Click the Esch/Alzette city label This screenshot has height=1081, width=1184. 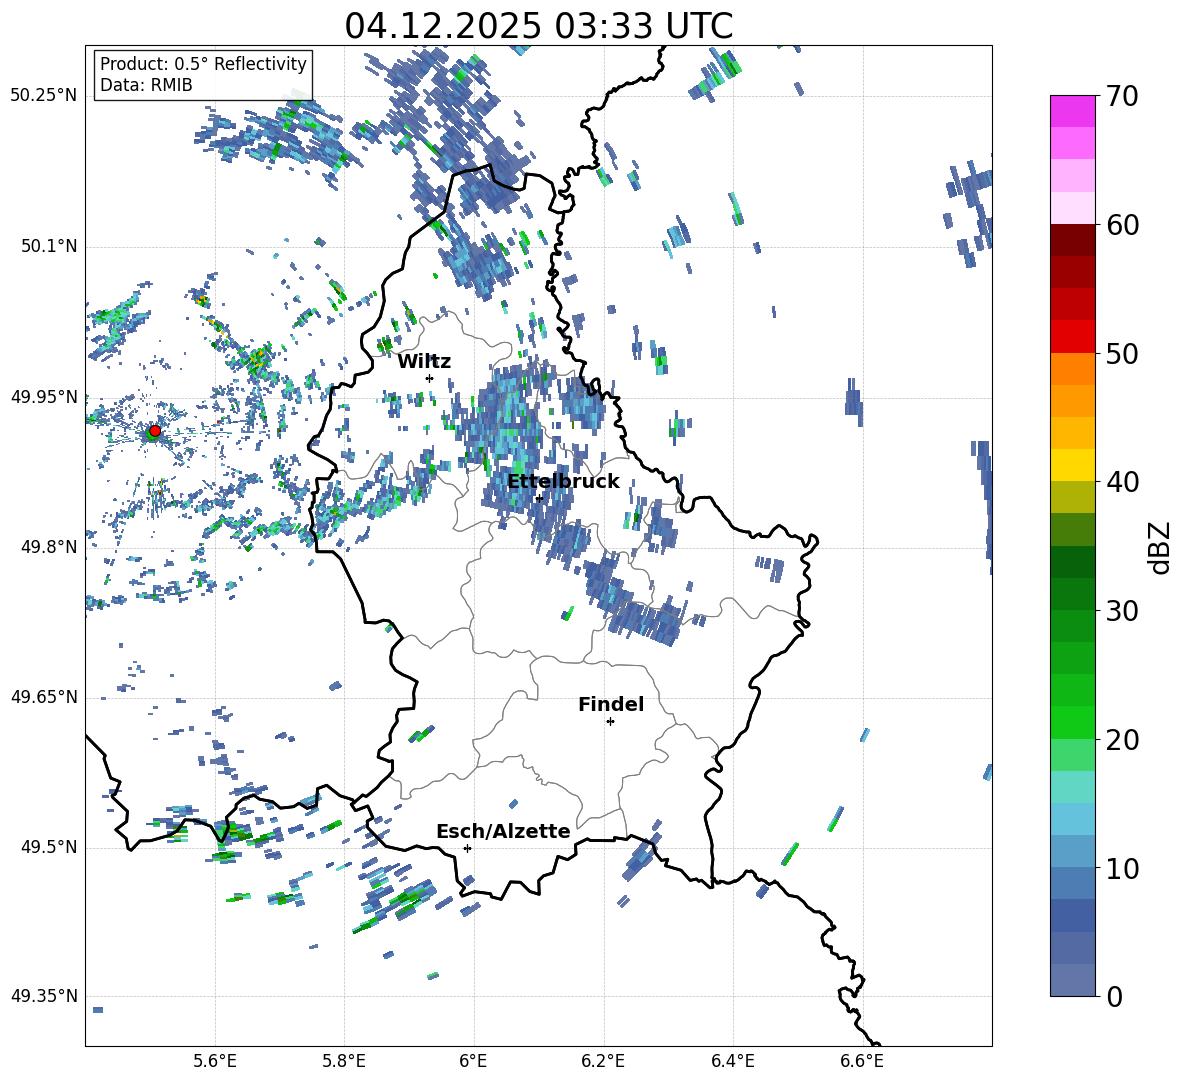point(503,831)
